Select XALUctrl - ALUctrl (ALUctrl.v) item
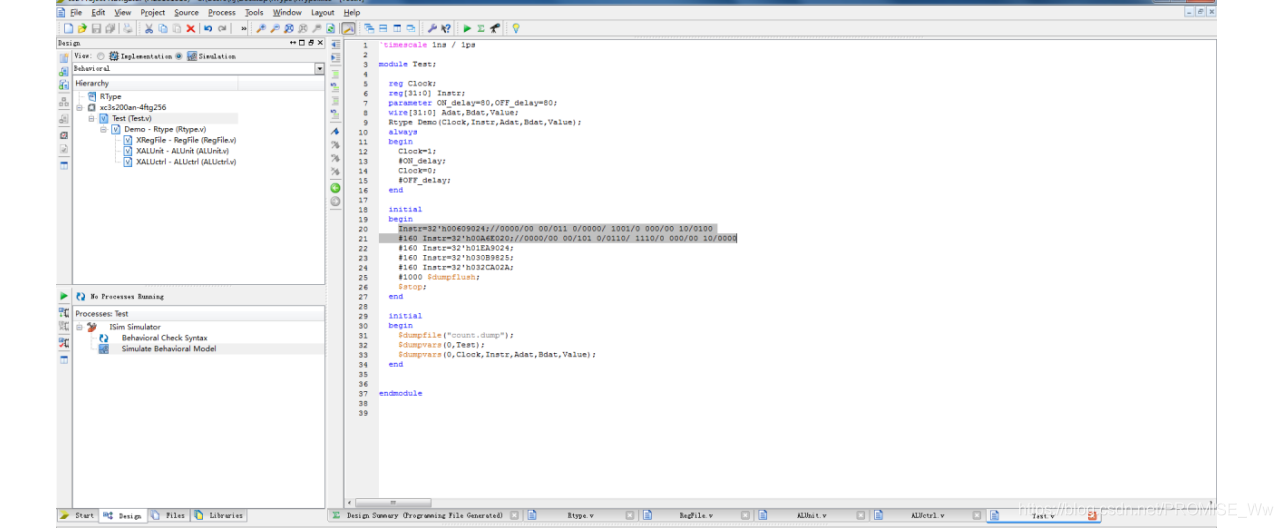The height and width of the screenshot is (528, 1283). [x=186, y=162]
